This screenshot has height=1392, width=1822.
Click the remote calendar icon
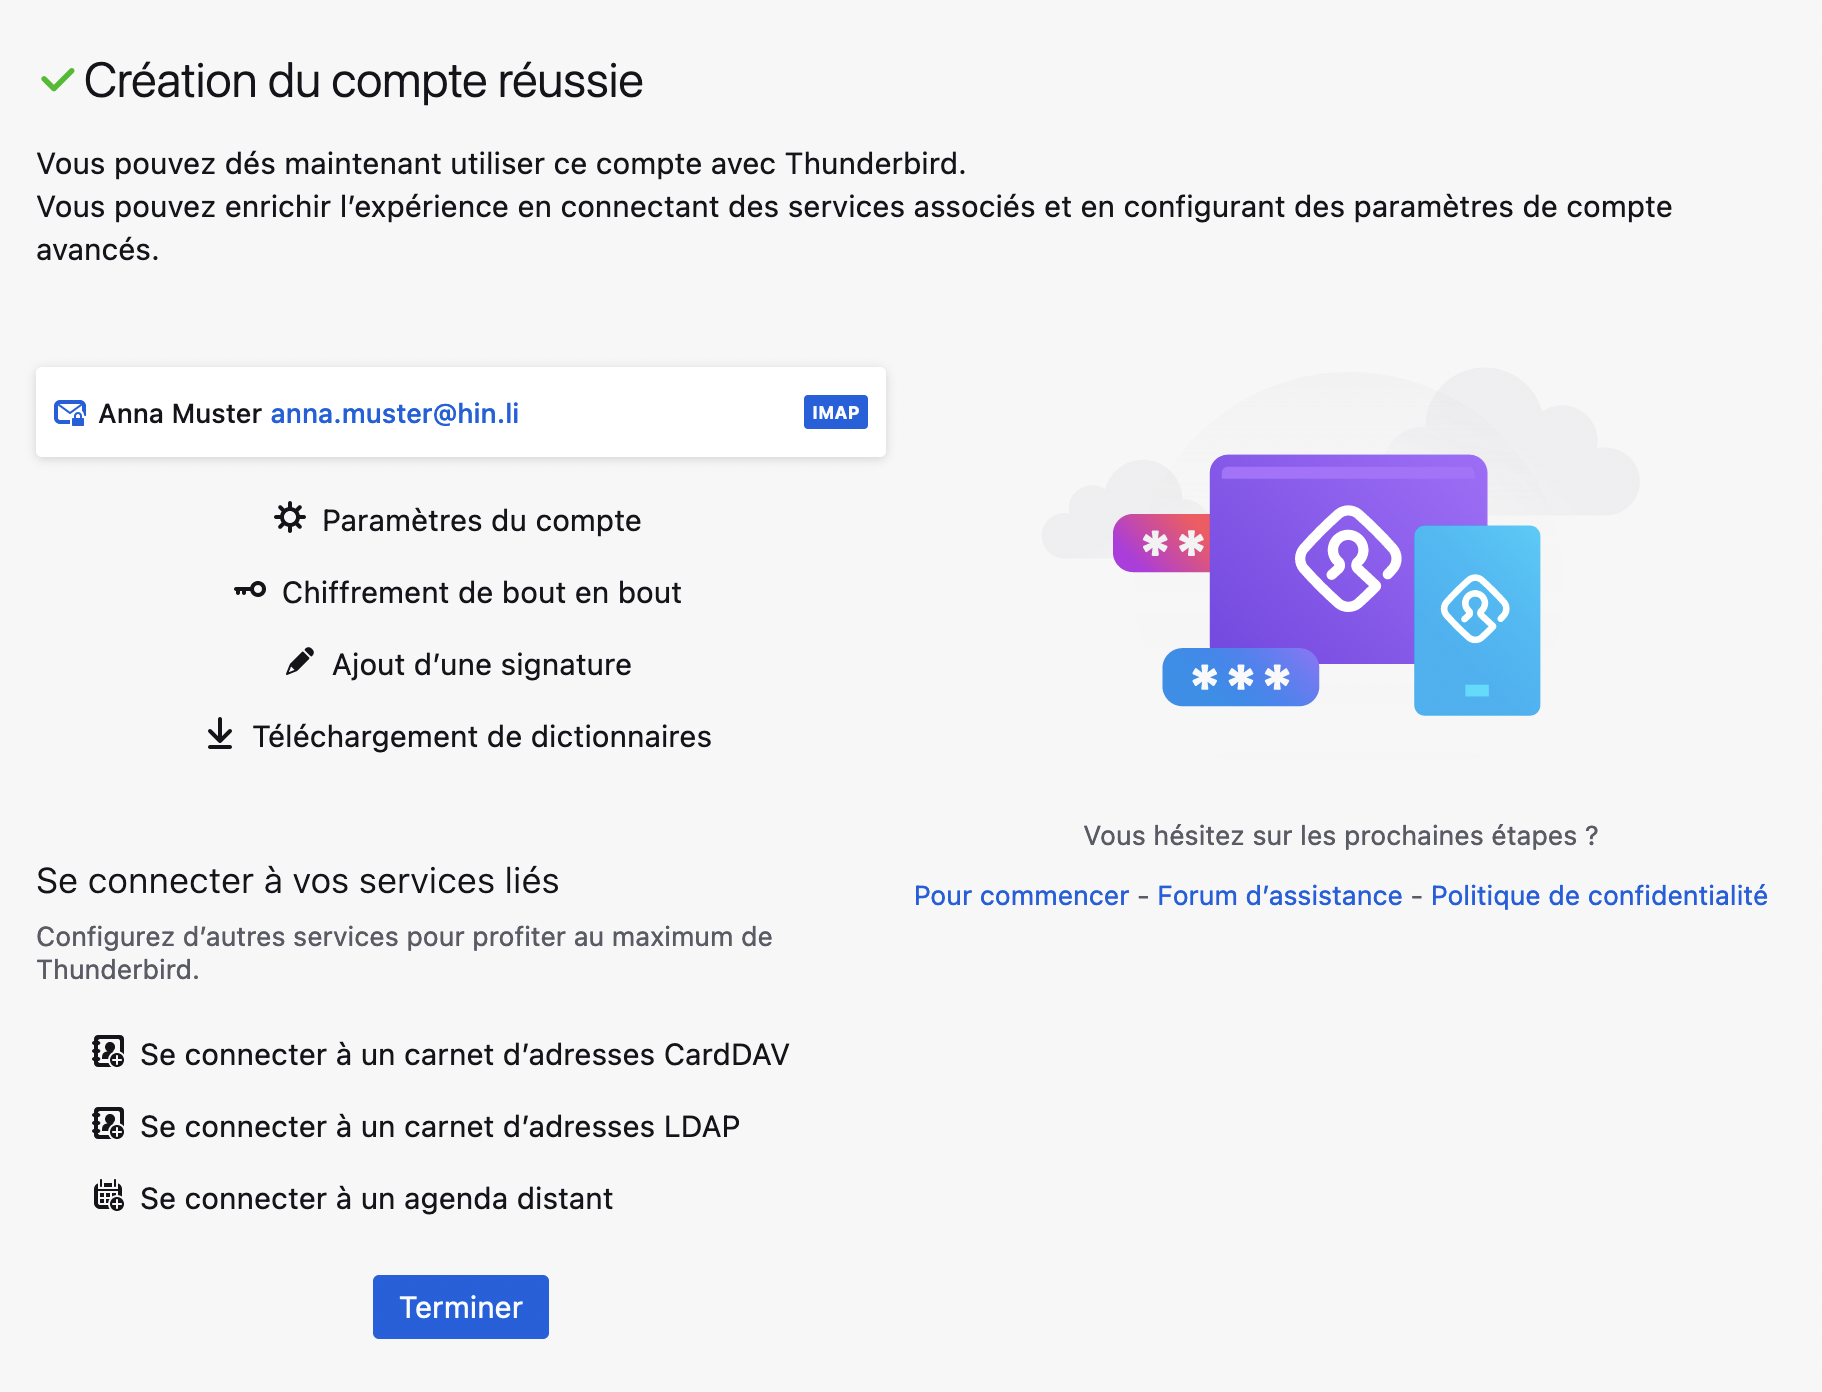[x=108, y=1196]
